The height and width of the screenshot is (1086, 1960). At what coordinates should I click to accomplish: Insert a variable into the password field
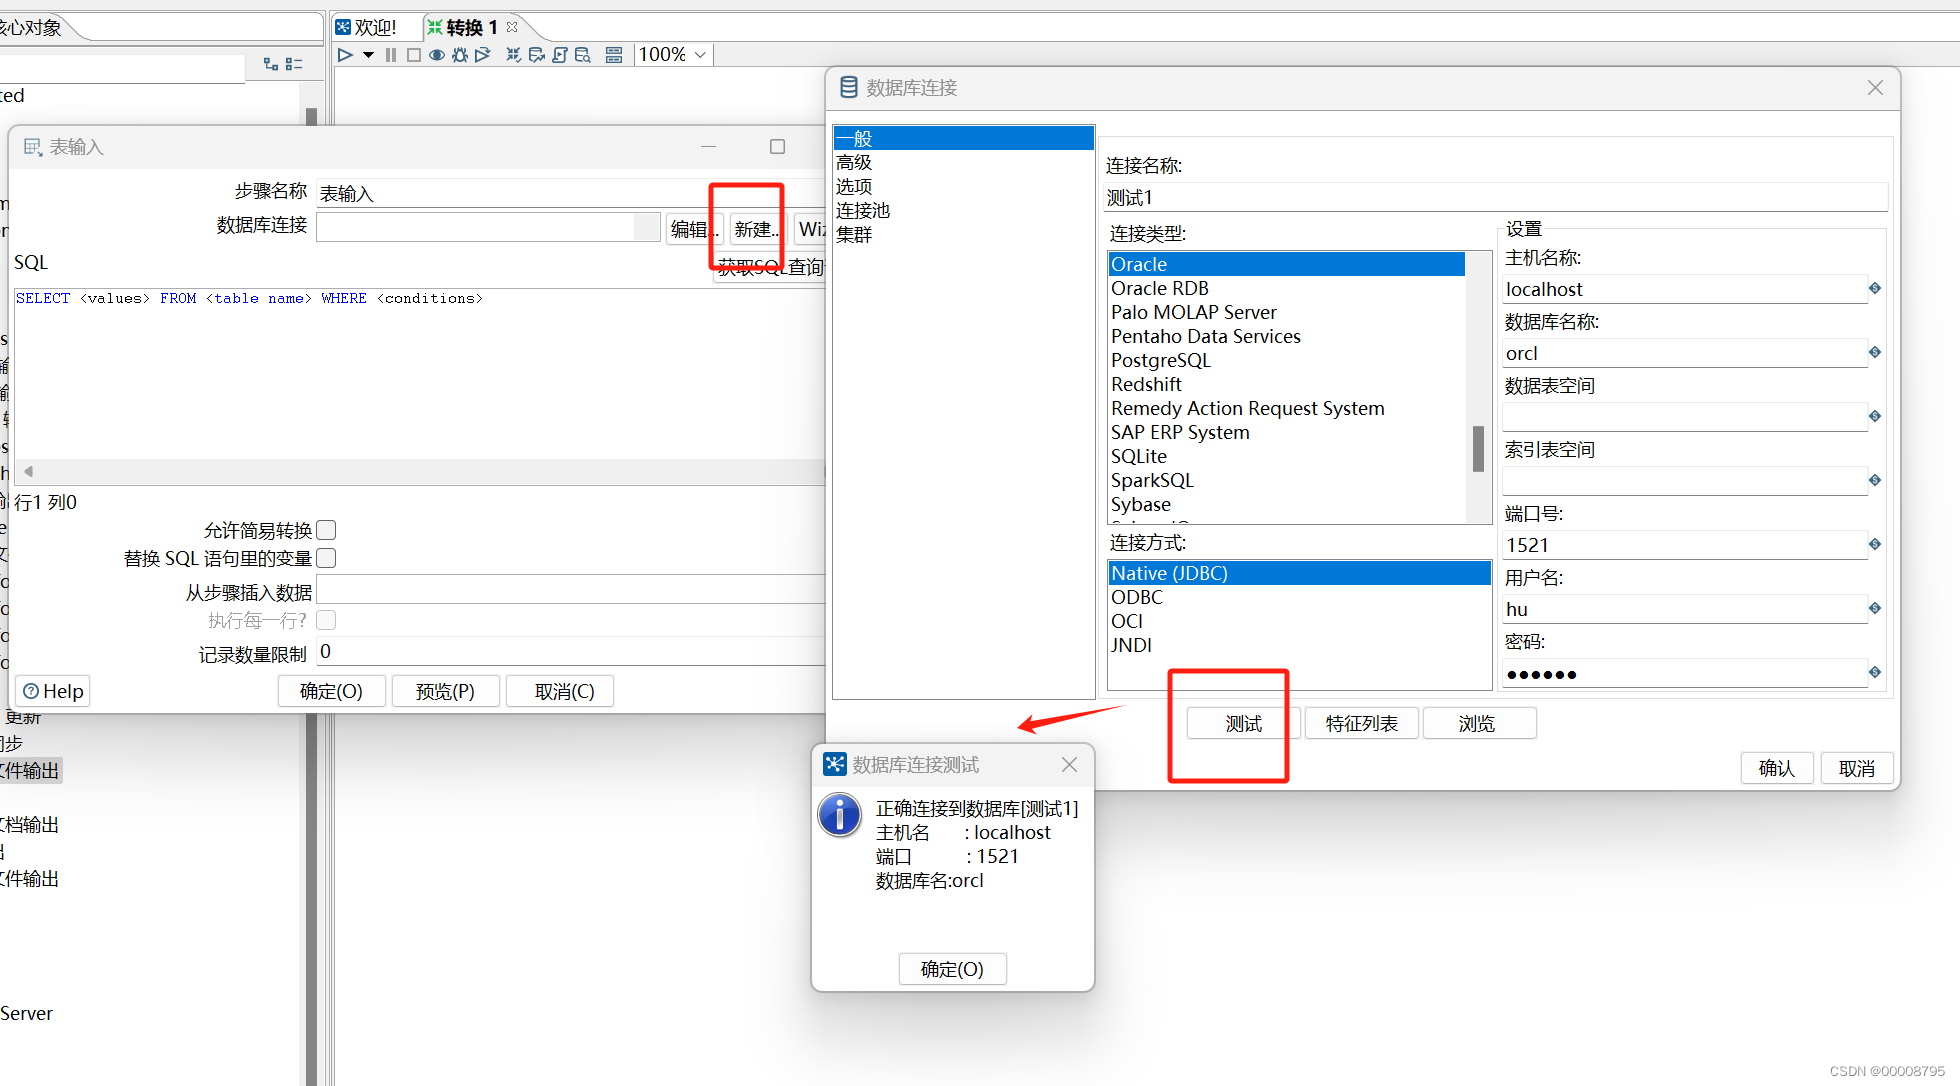1875,672
